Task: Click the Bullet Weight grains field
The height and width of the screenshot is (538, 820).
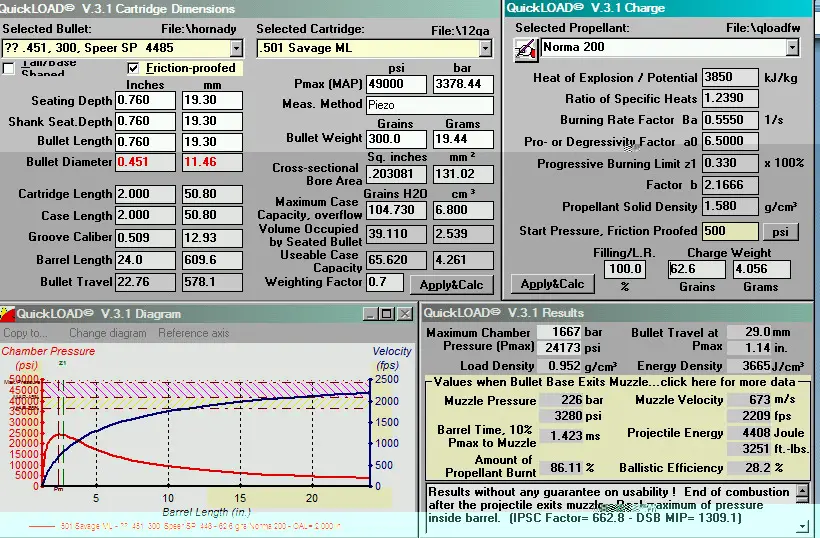Action: 396,139
